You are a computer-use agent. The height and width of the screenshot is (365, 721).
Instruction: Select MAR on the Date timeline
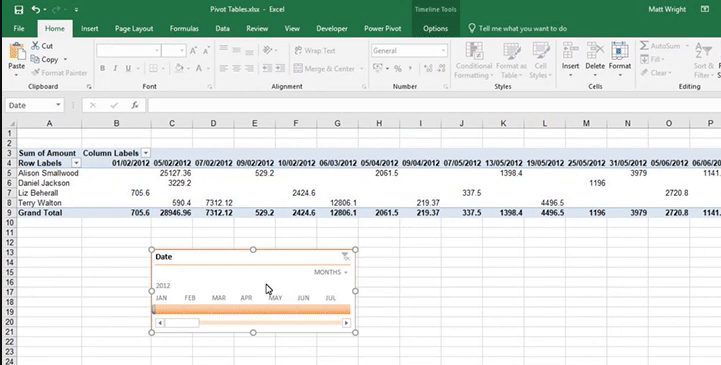point(219,298)
